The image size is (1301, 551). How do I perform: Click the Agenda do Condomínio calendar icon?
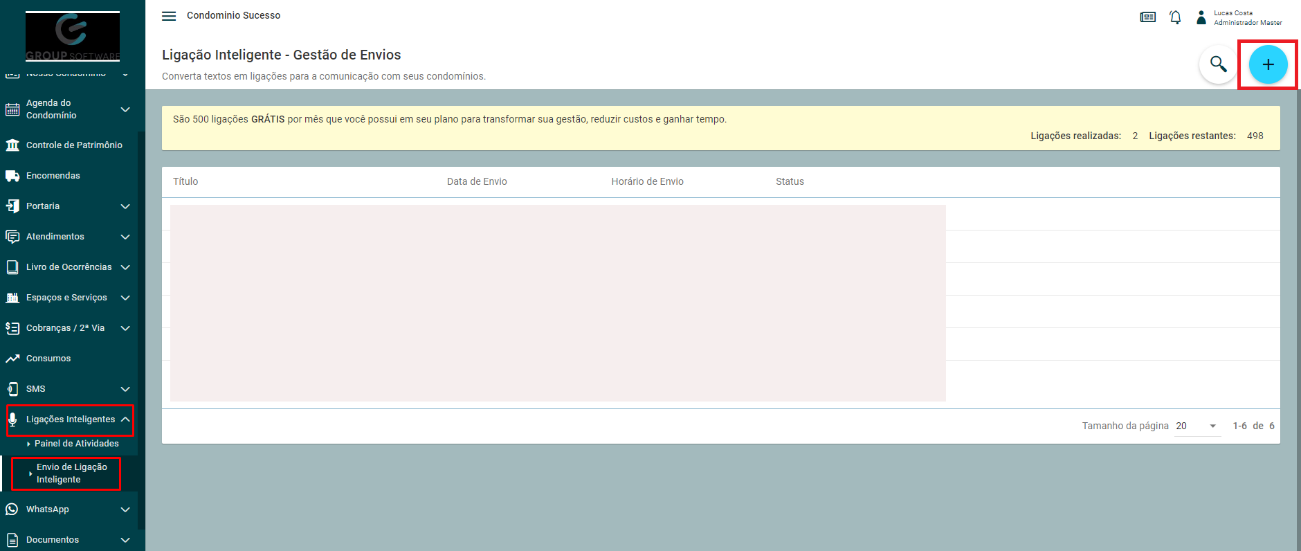pos(13,109)
